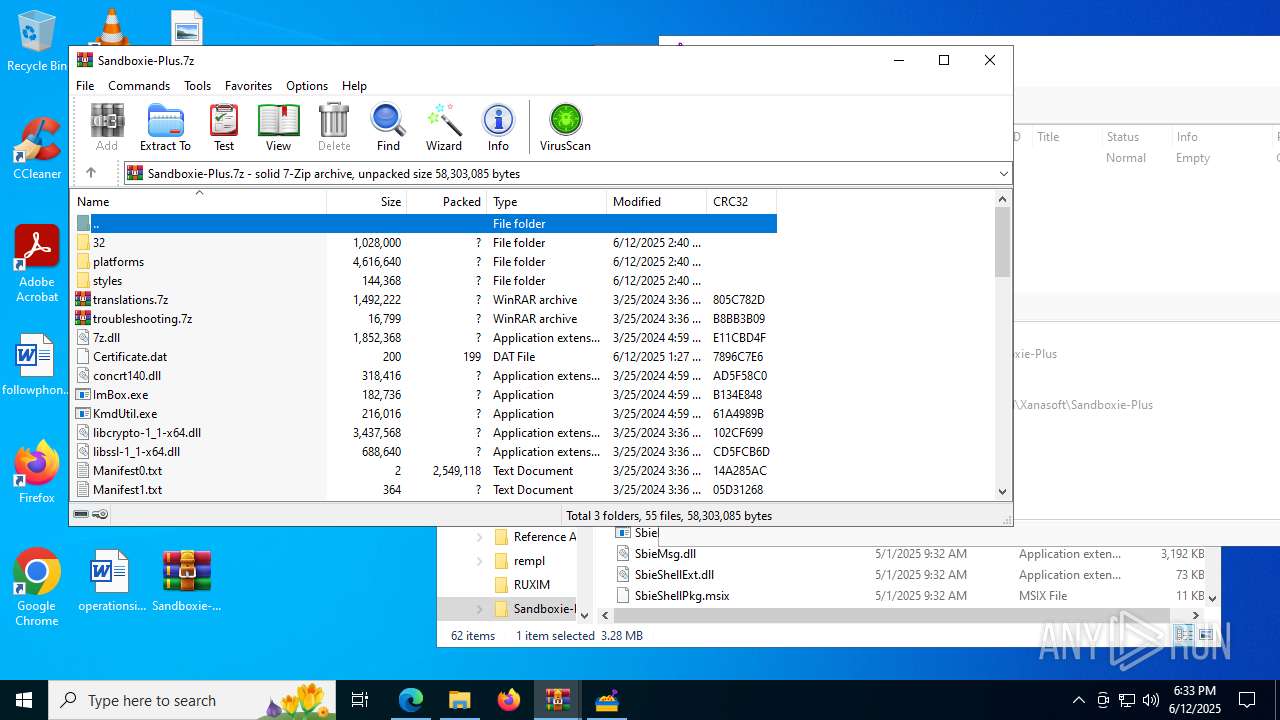Open Windows Start menu
The height and width of the screenshot is (720, 1280).
(24, 700)
